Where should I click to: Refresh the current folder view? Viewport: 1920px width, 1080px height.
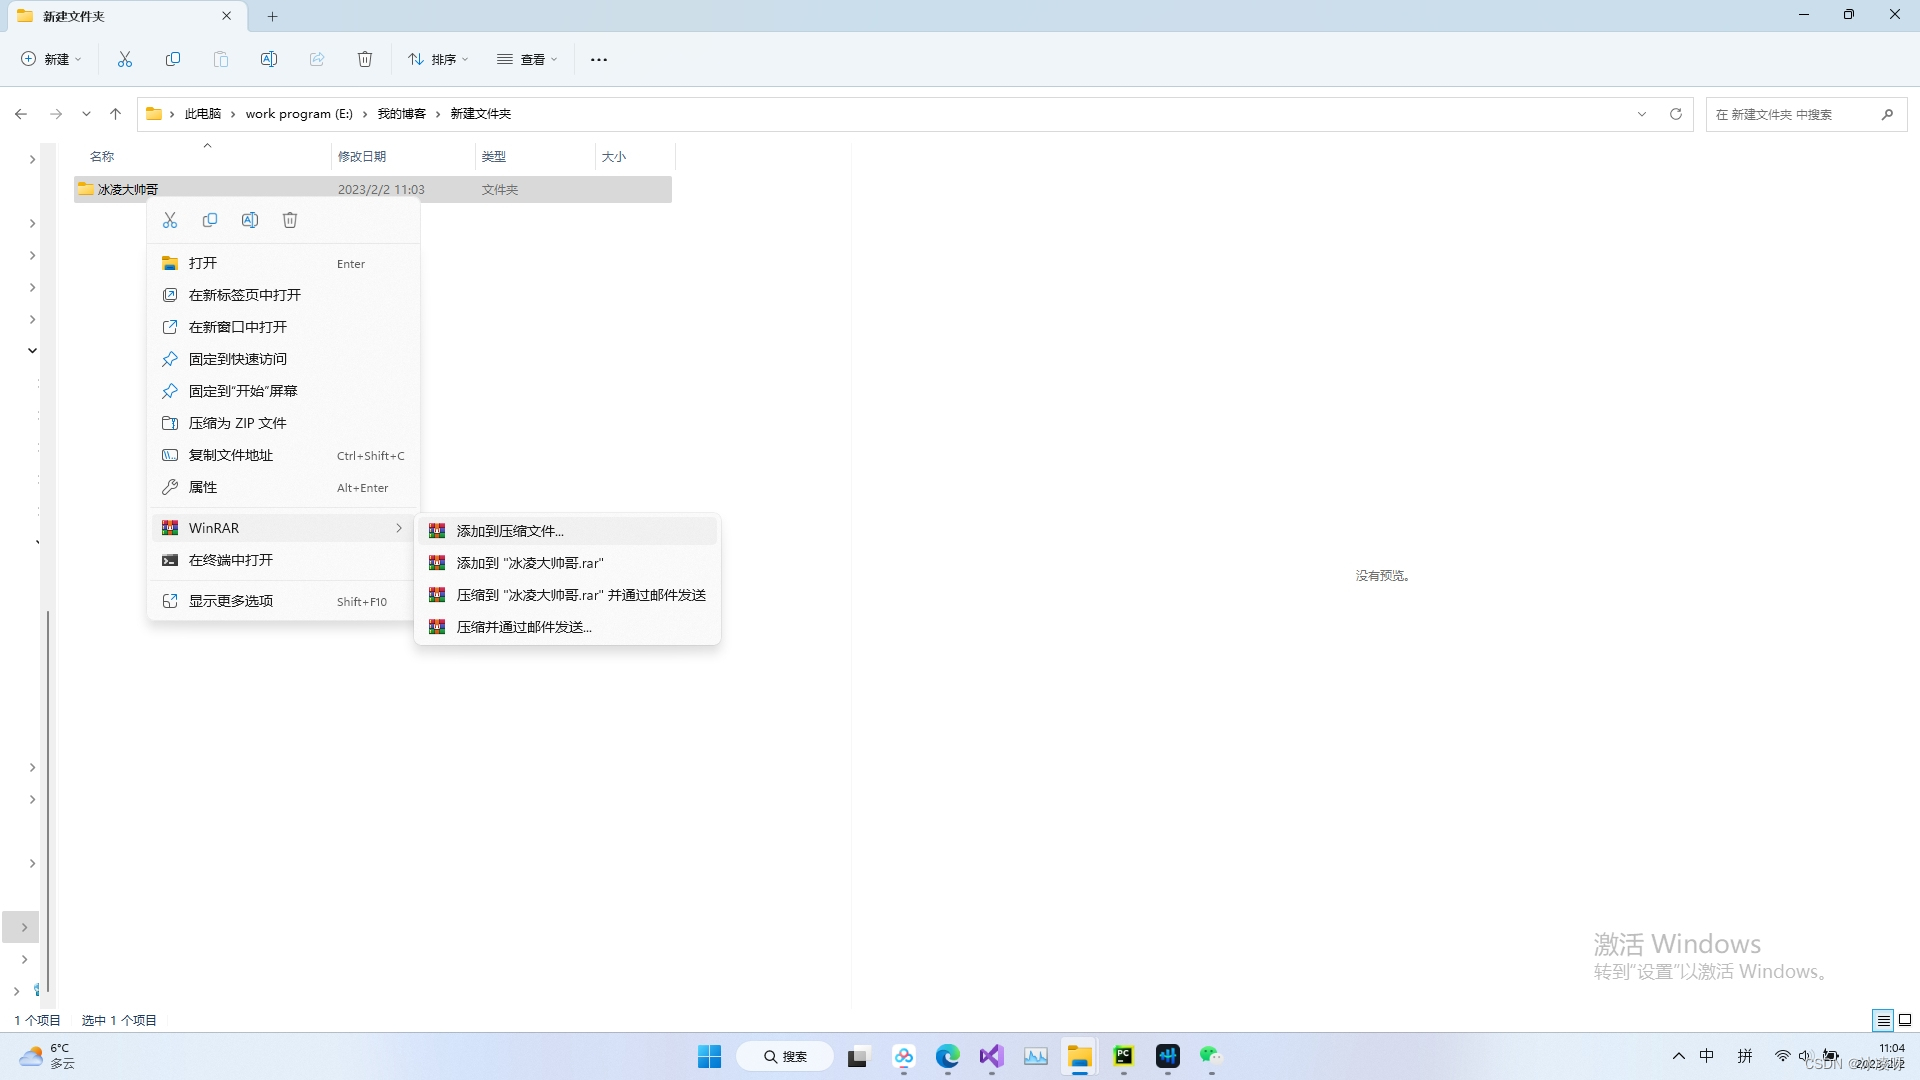[x=1676, y=114]
